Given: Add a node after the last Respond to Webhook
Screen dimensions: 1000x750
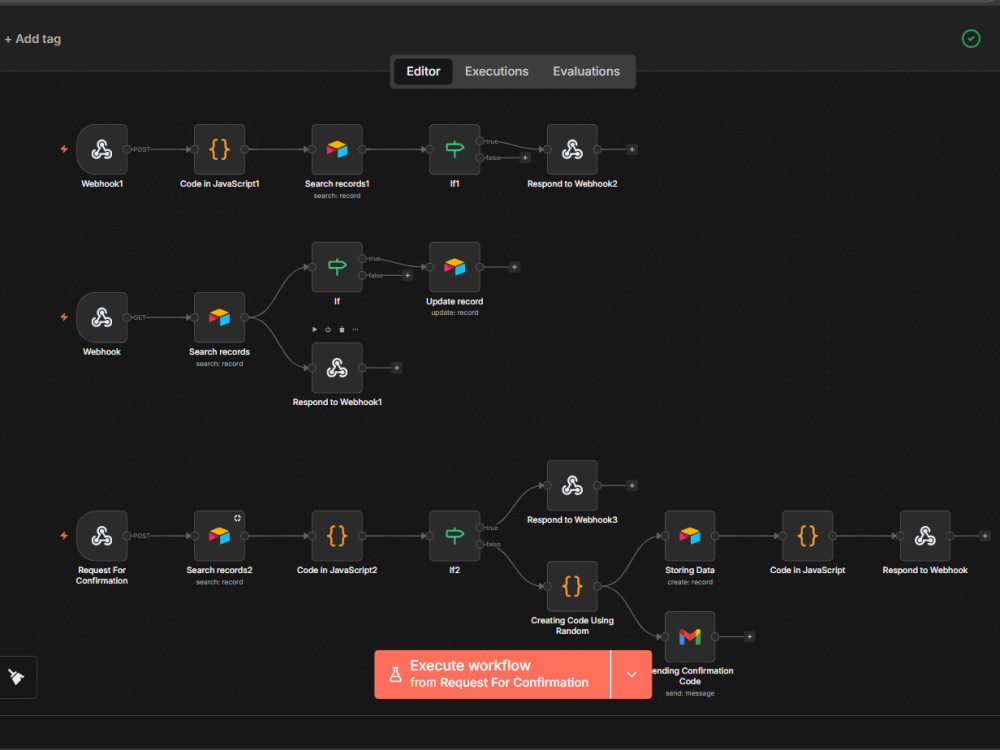Looking at the screenshot, I should point(985,536).
